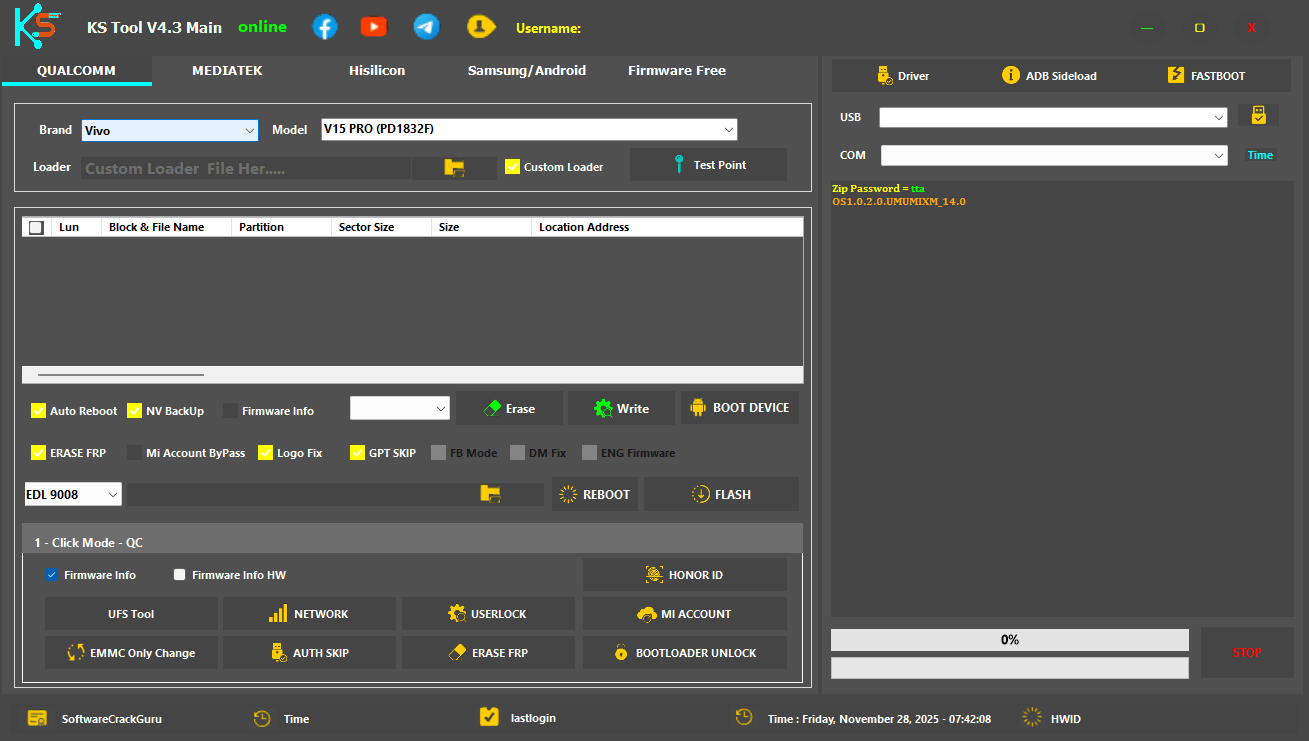Click the progress bar showing 0%

1009,639
